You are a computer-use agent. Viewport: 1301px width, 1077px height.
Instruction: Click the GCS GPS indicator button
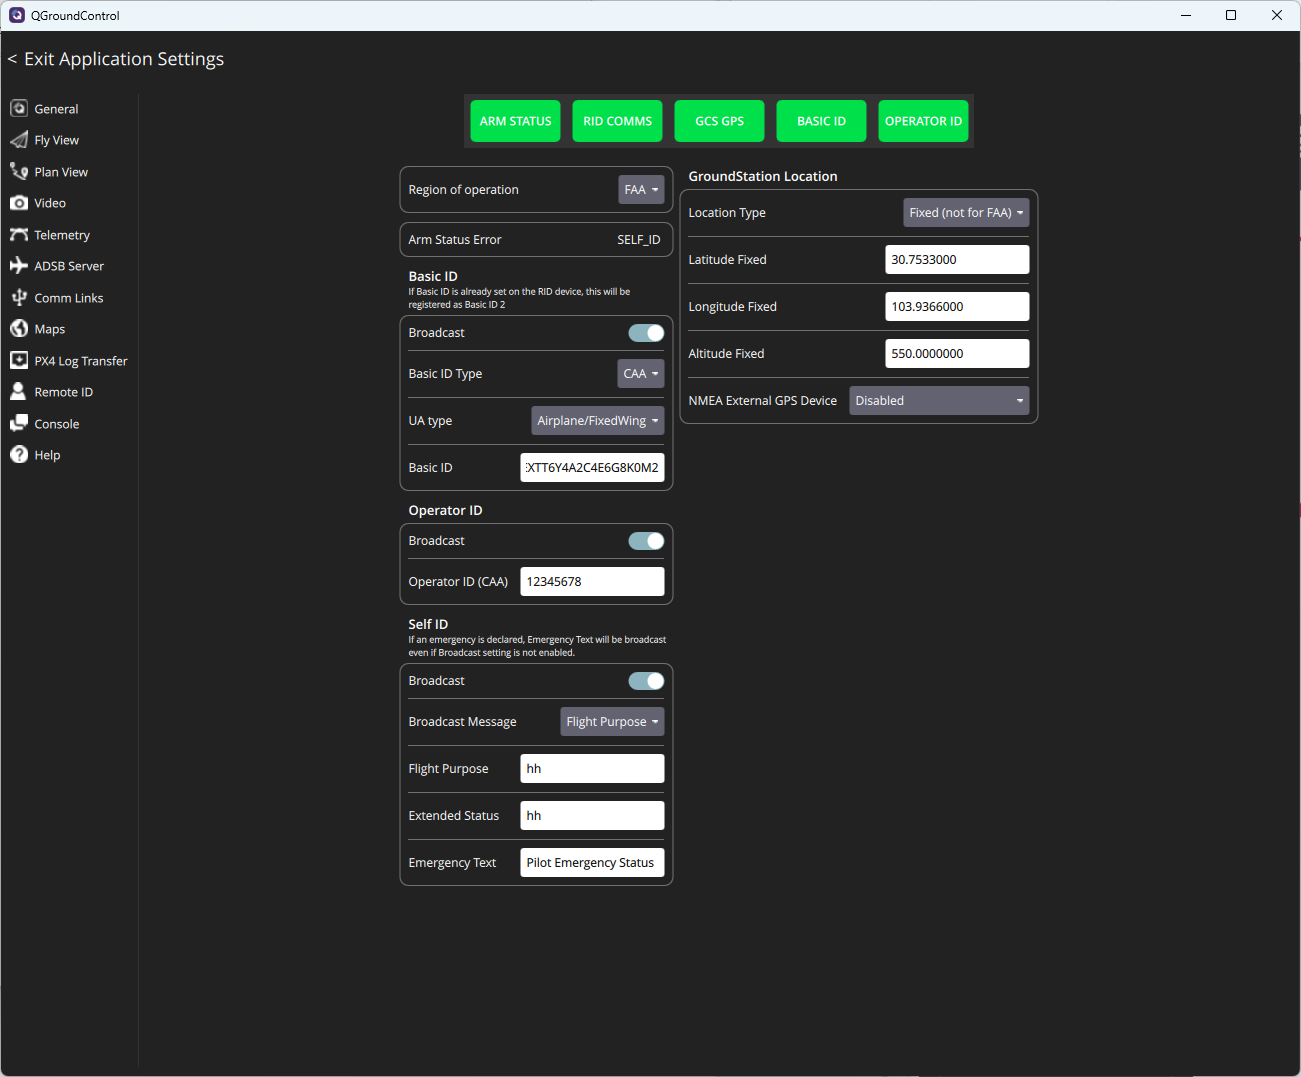720,121
